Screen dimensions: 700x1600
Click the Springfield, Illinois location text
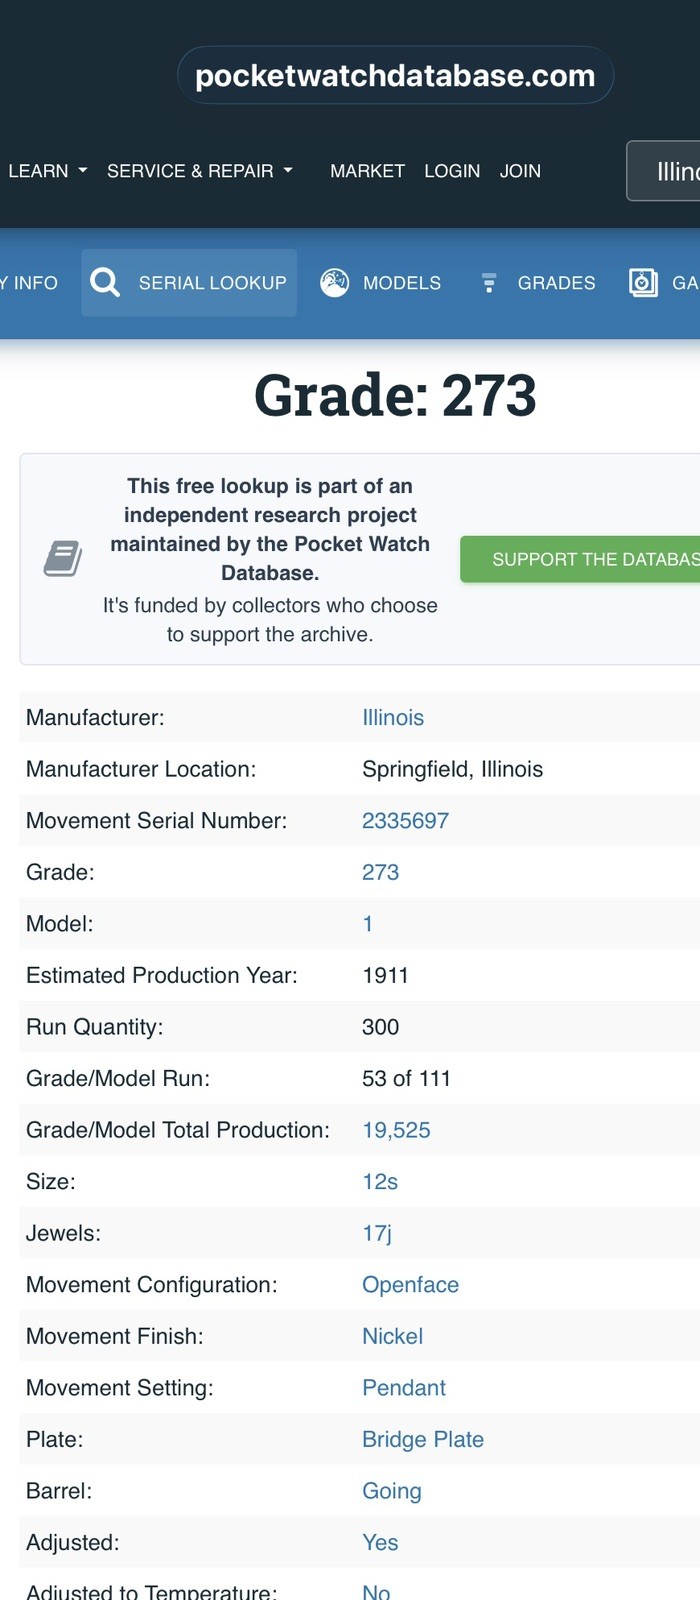[x=452, y=769]
